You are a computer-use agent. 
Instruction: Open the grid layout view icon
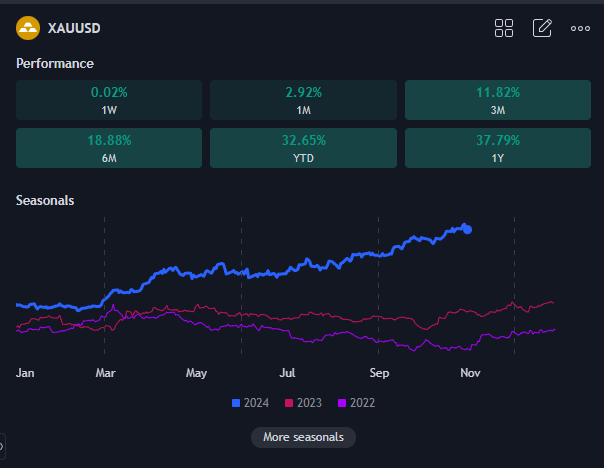pyautogui.click(x=504, y=28)
